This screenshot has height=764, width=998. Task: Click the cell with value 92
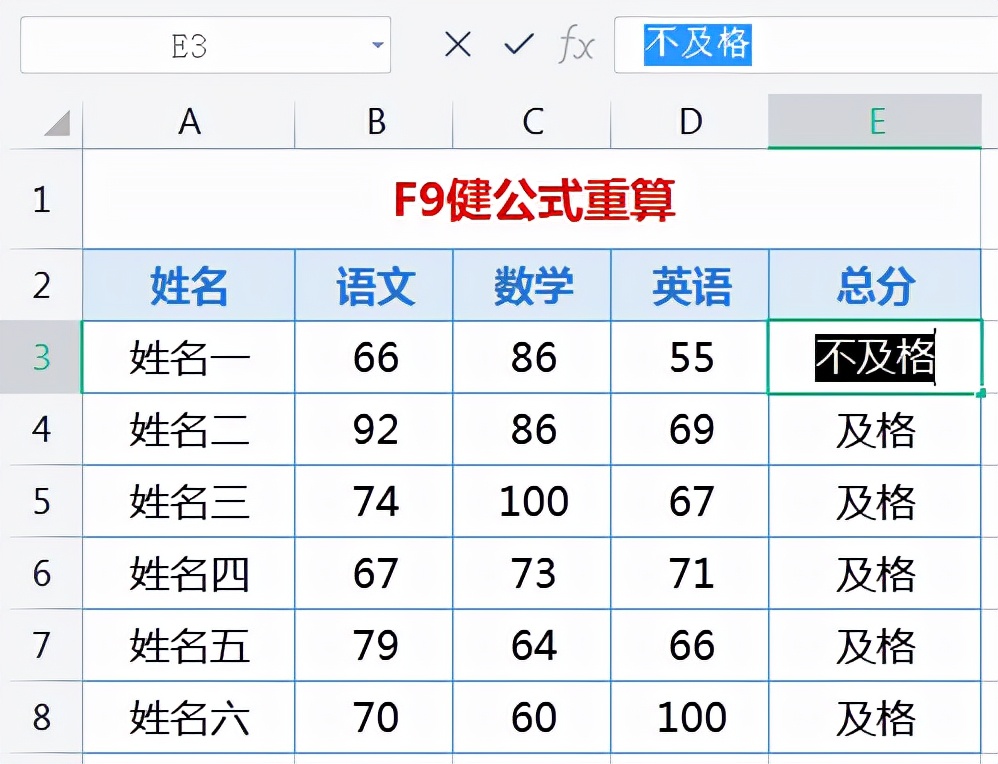[x=373, y=430]
